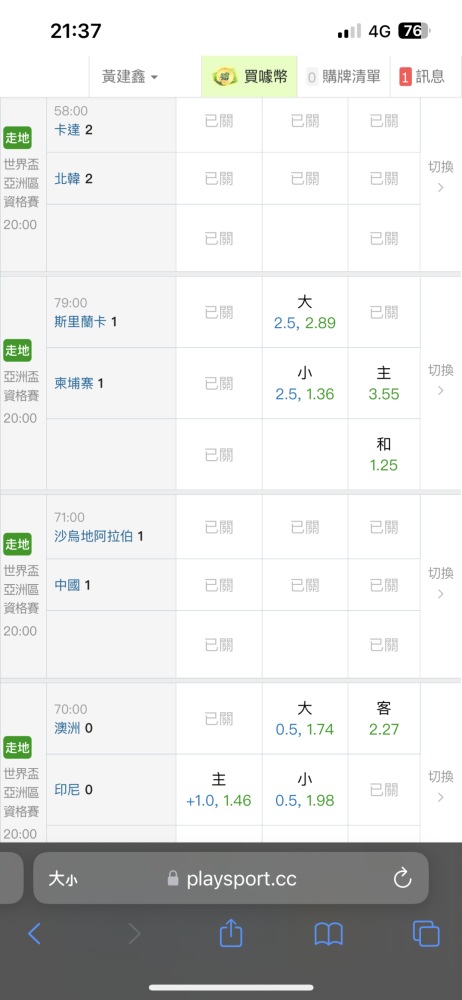
Task: Pick 主 3.55 odds
Action: pyautogui.click(x=384, y=383)
